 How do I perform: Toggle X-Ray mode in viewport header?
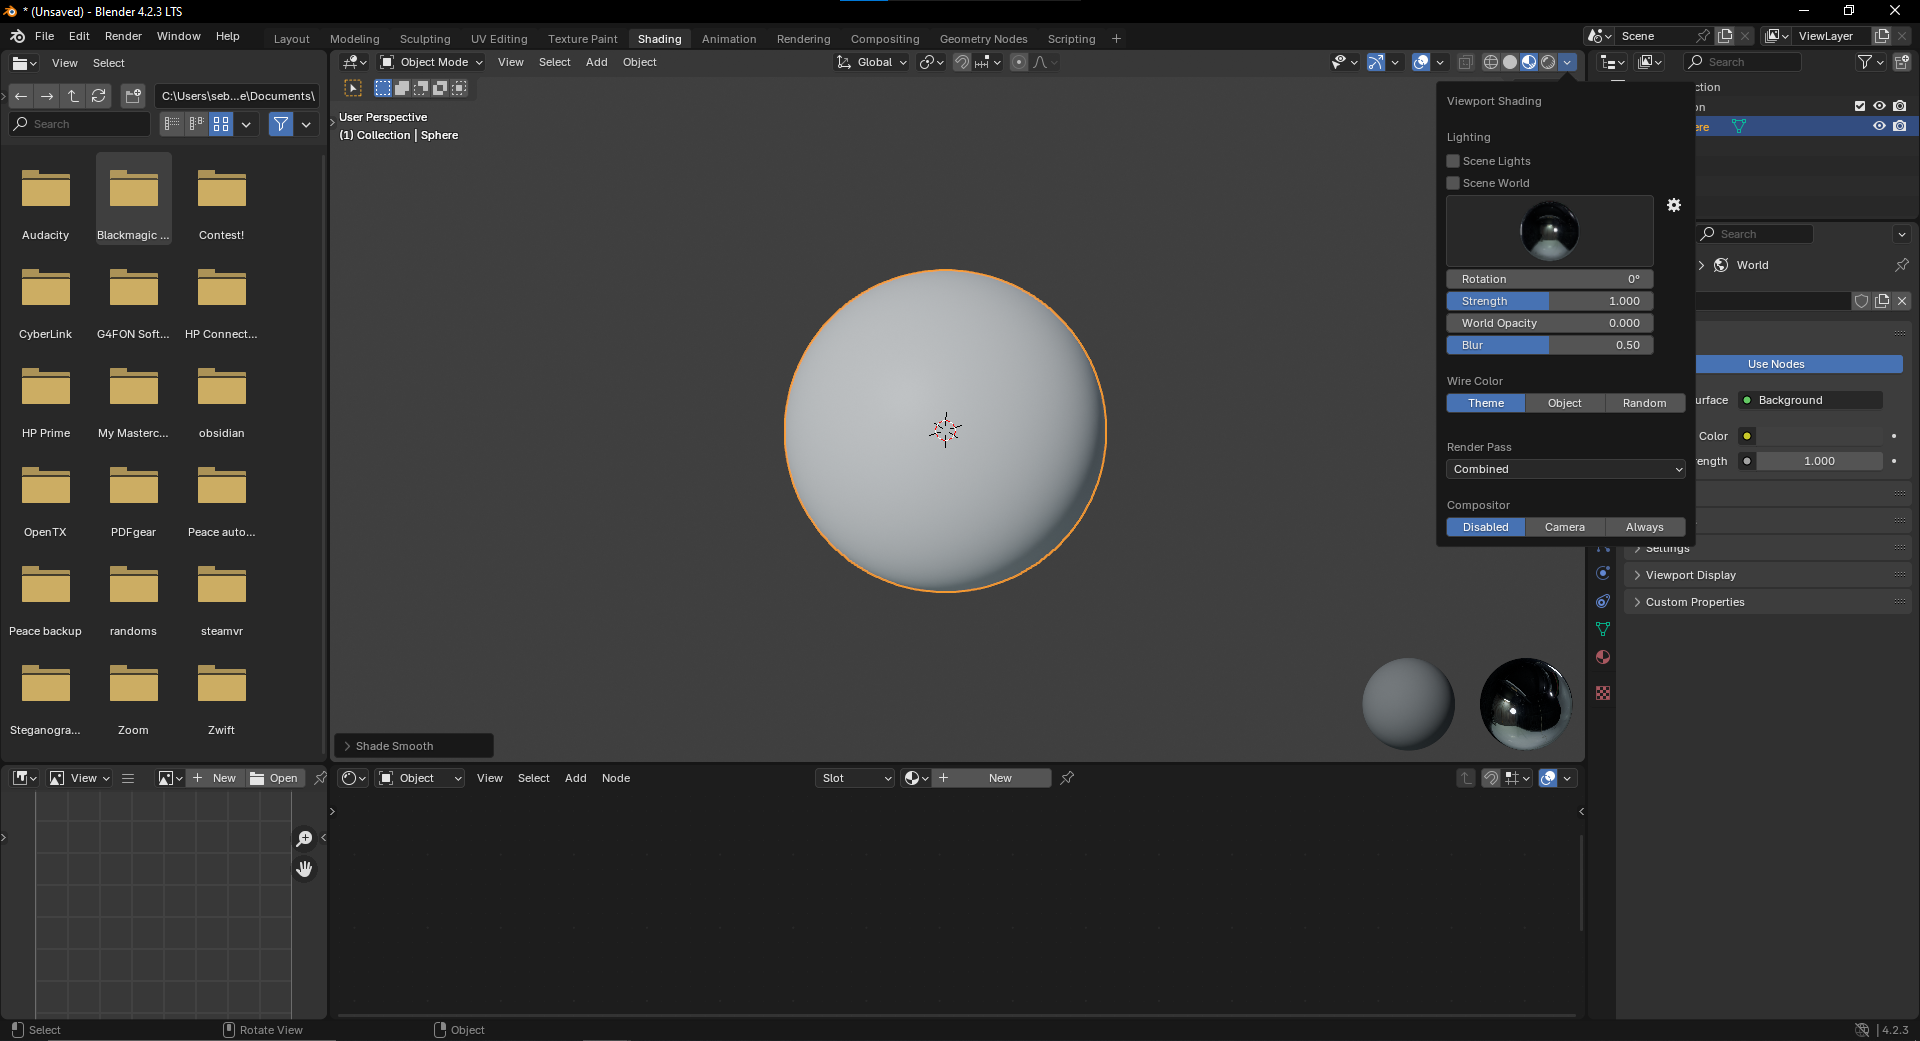point(1465,62)
